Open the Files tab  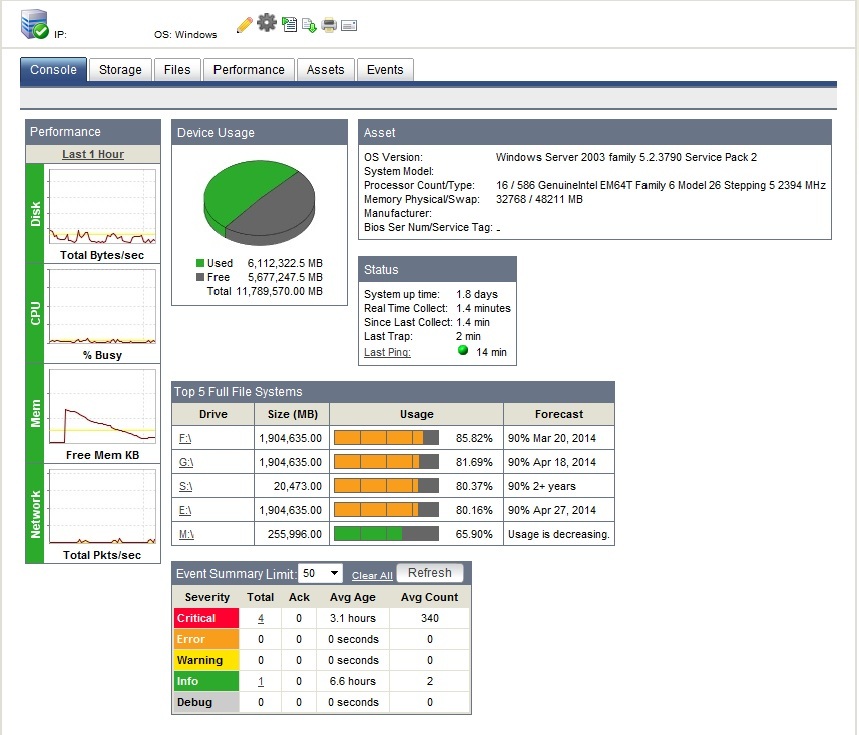177,70
